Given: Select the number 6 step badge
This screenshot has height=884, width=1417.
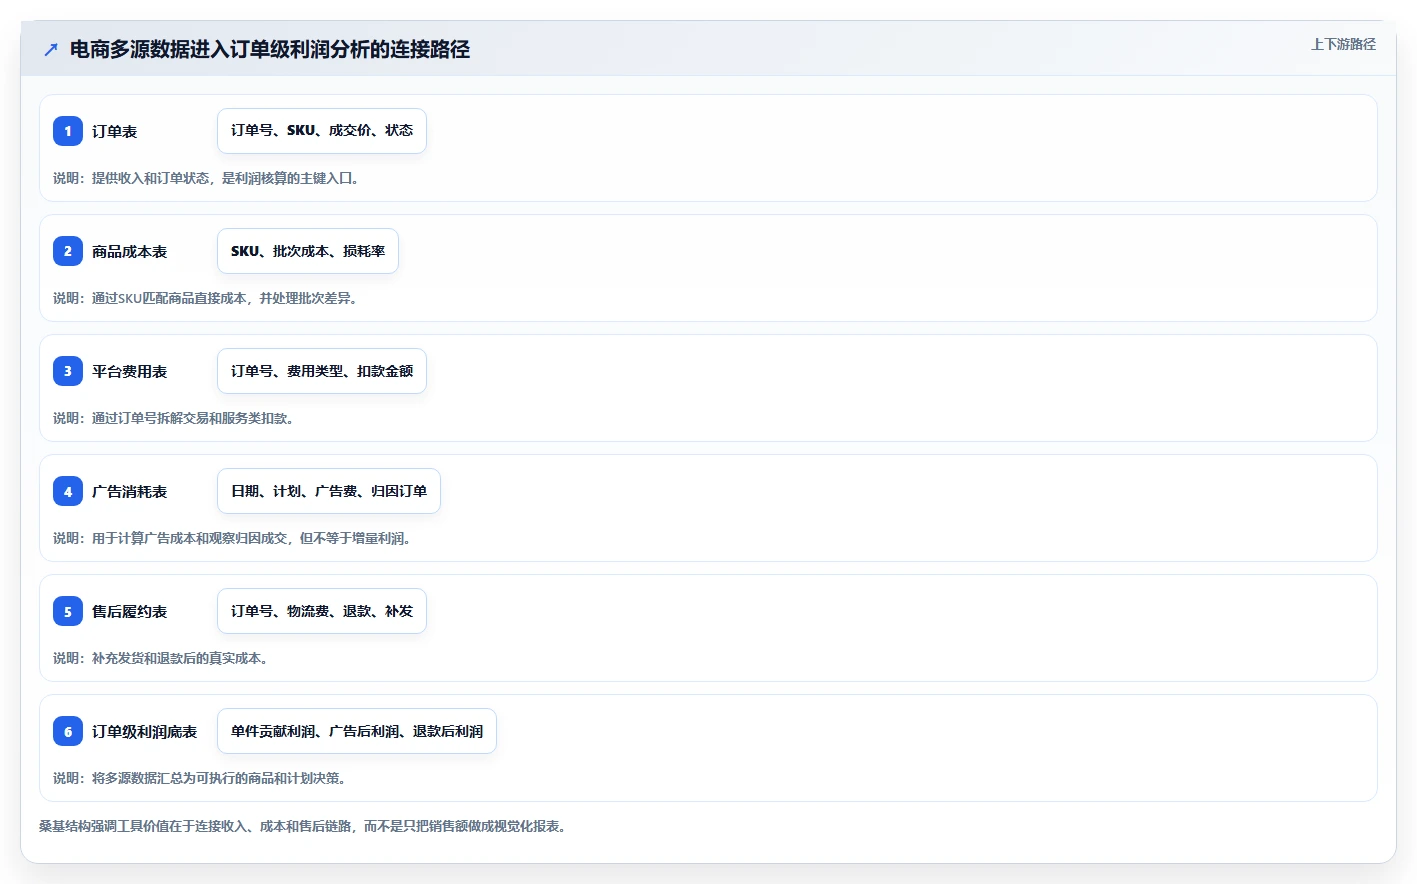Looking at the screenshot, I should pos(68,731).
